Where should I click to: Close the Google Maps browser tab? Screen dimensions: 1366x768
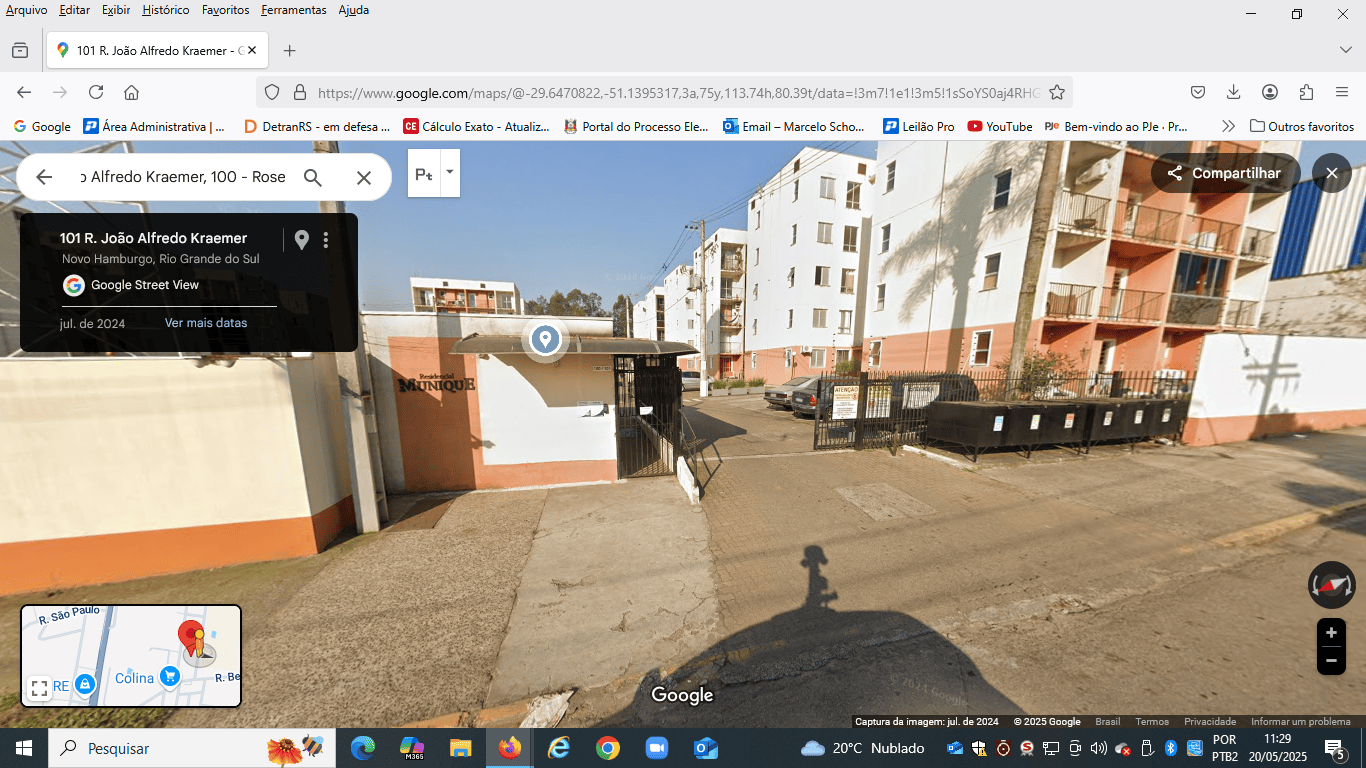(x=252, y=50)
